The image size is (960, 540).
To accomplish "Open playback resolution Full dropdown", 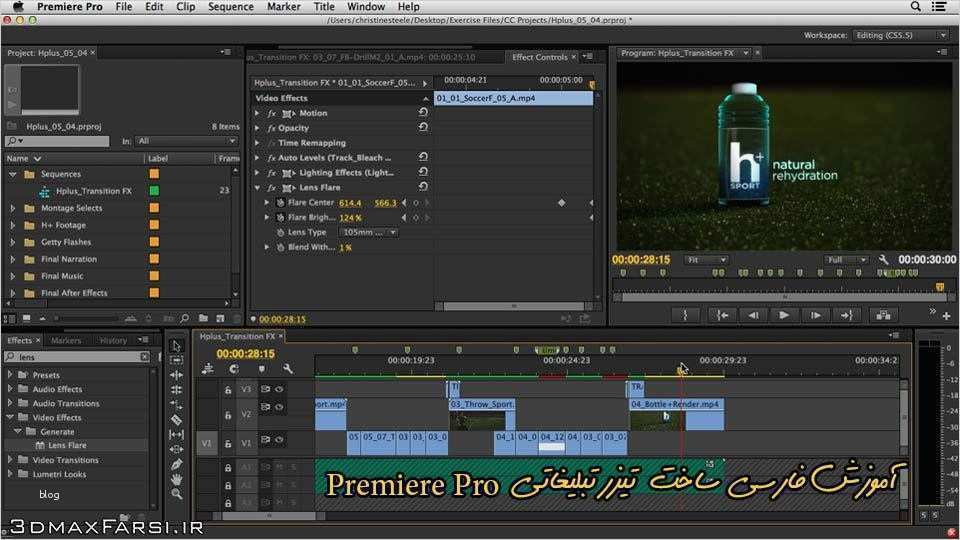I will pos(846,260).
